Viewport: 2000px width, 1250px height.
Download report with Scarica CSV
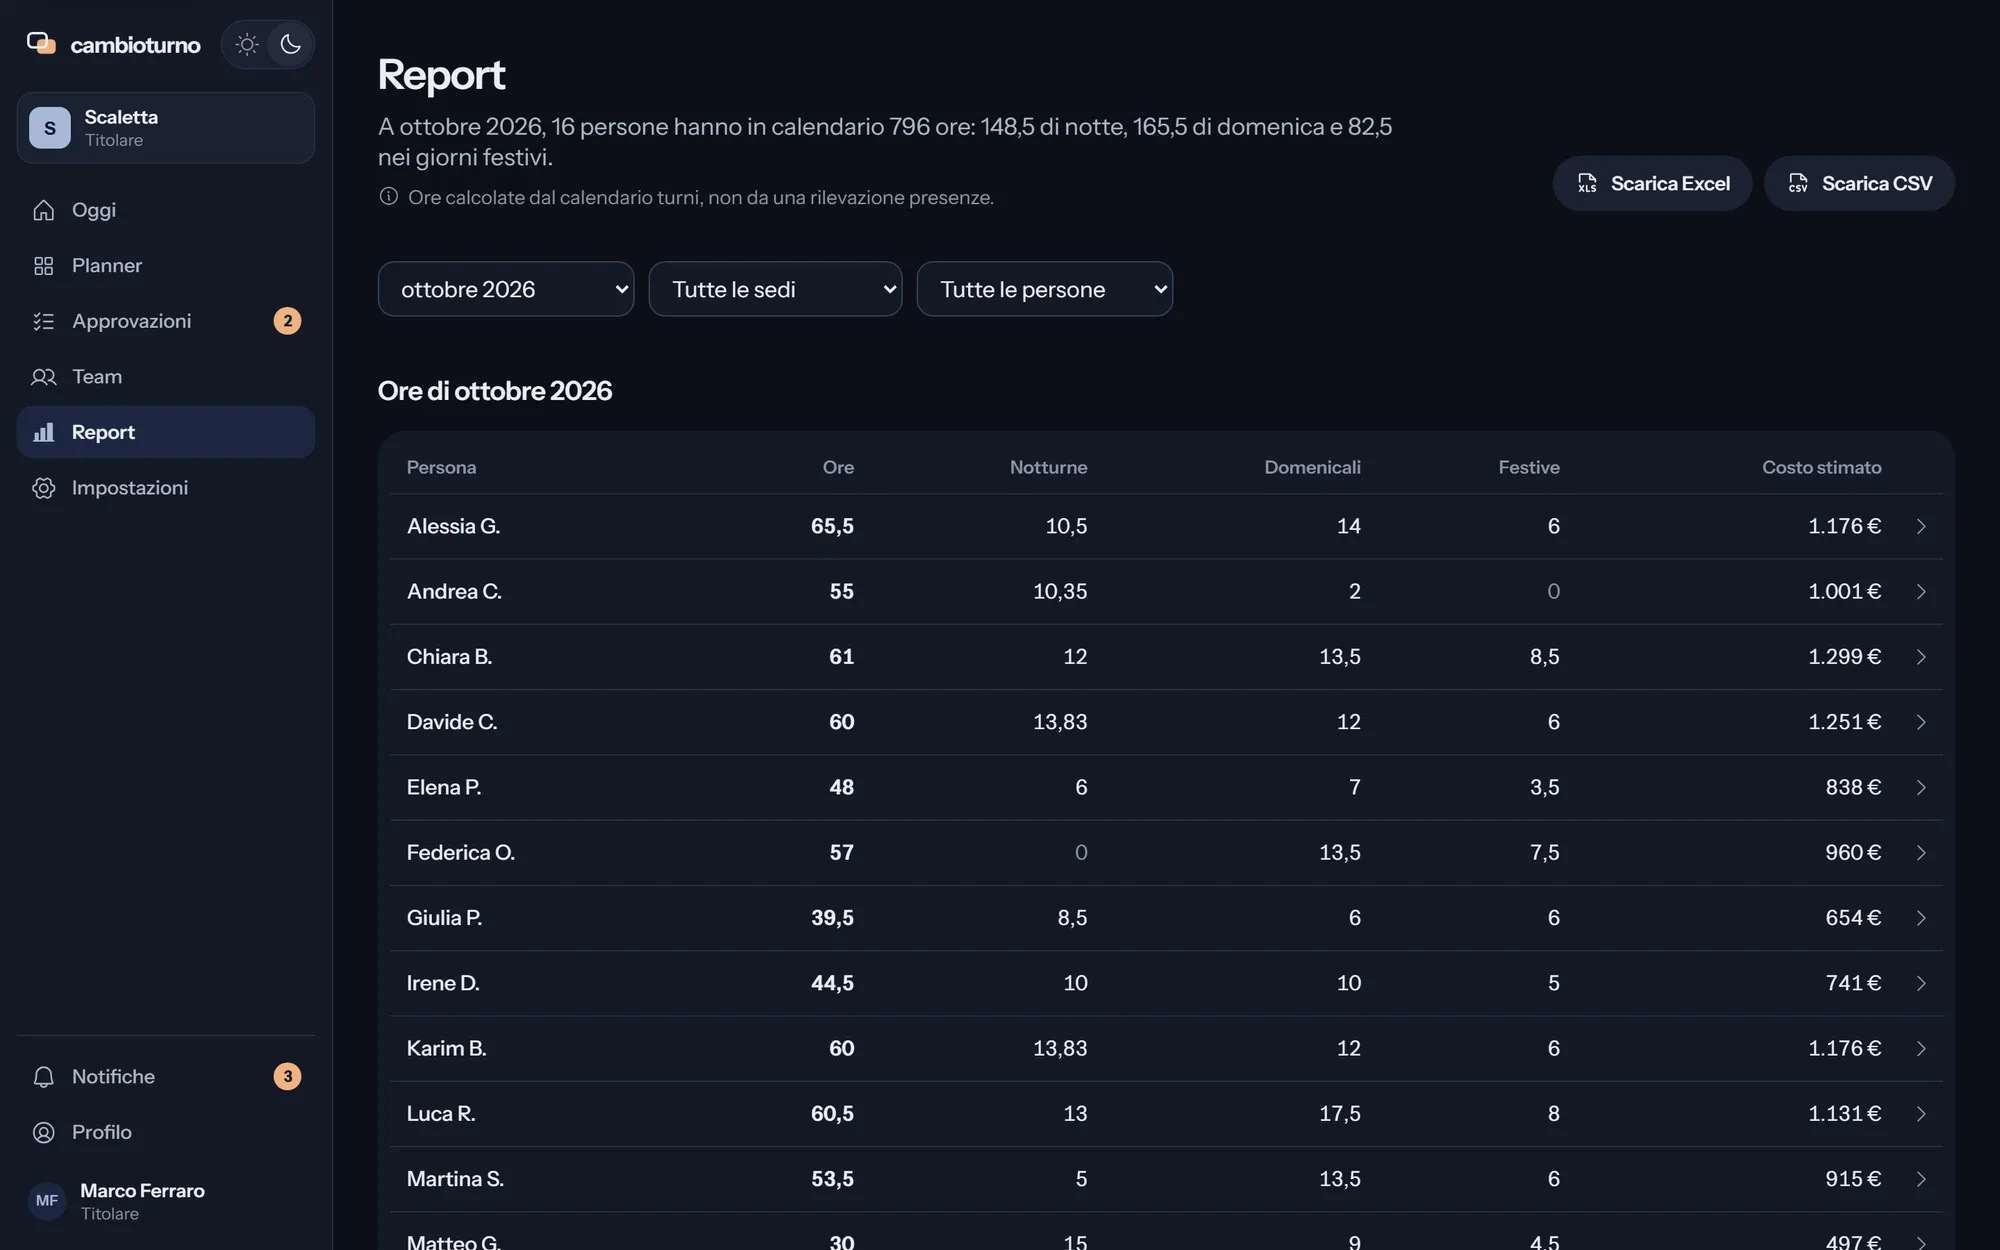pos(1859,183)
